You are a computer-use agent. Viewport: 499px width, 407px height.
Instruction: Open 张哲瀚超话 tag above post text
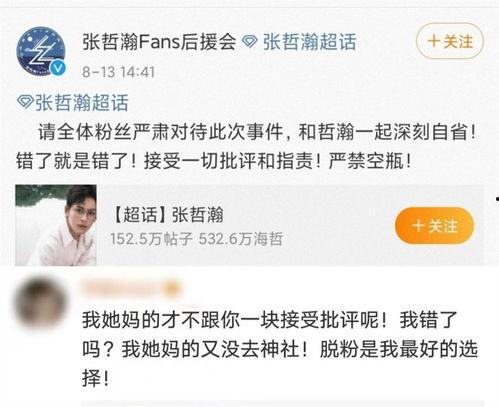pos(82,102)
